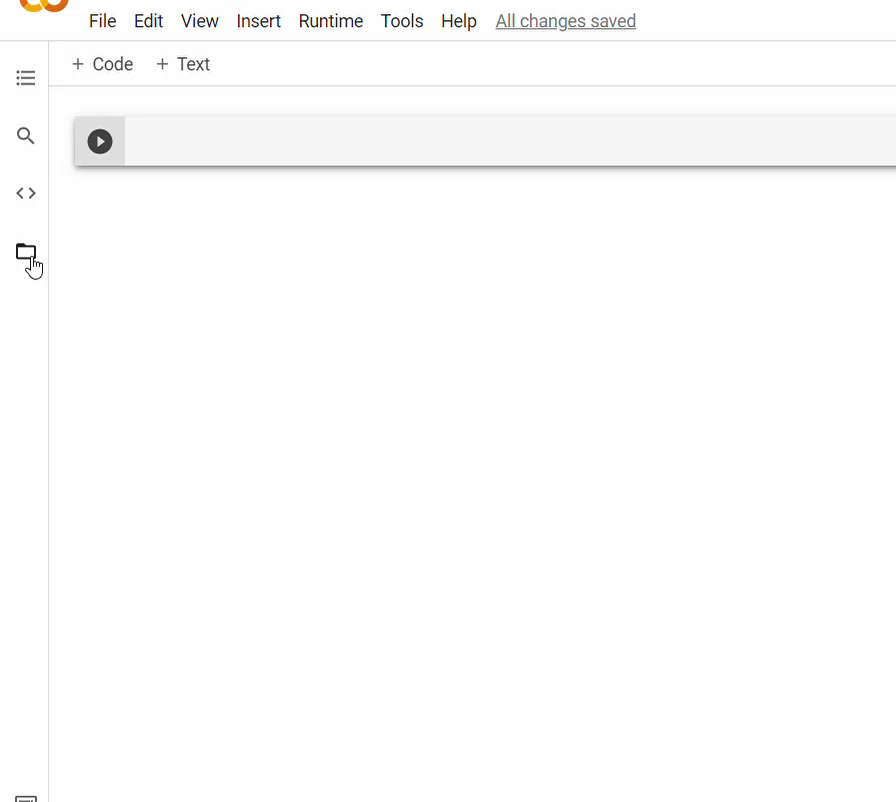Insert a text cell with + Text

click(x=183, y=64)
